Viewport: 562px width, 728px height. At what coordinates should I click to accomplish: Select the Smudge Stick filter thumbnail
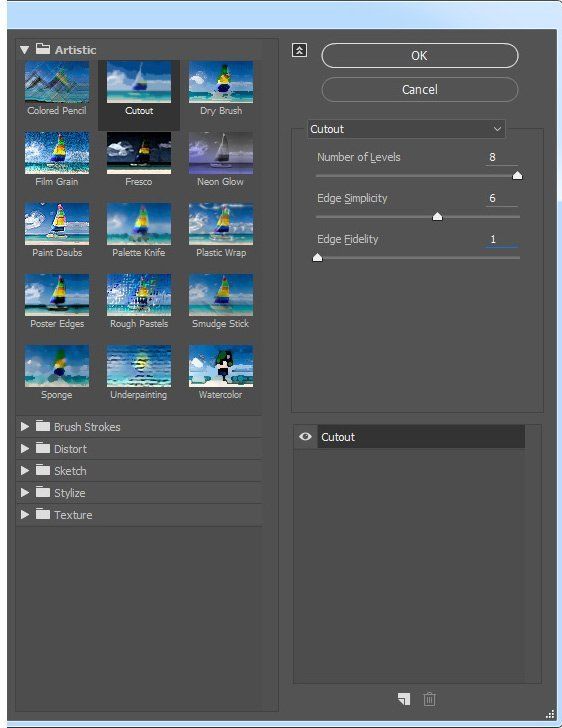(x=221, y=295)
